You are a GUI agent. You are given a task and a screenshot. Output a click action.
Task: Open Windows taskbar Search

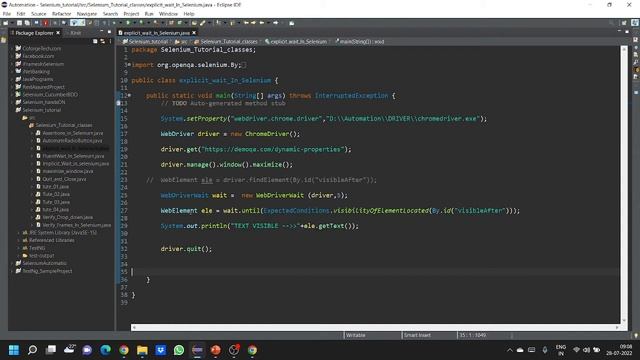pyautogui.click(x=32, y=350)
